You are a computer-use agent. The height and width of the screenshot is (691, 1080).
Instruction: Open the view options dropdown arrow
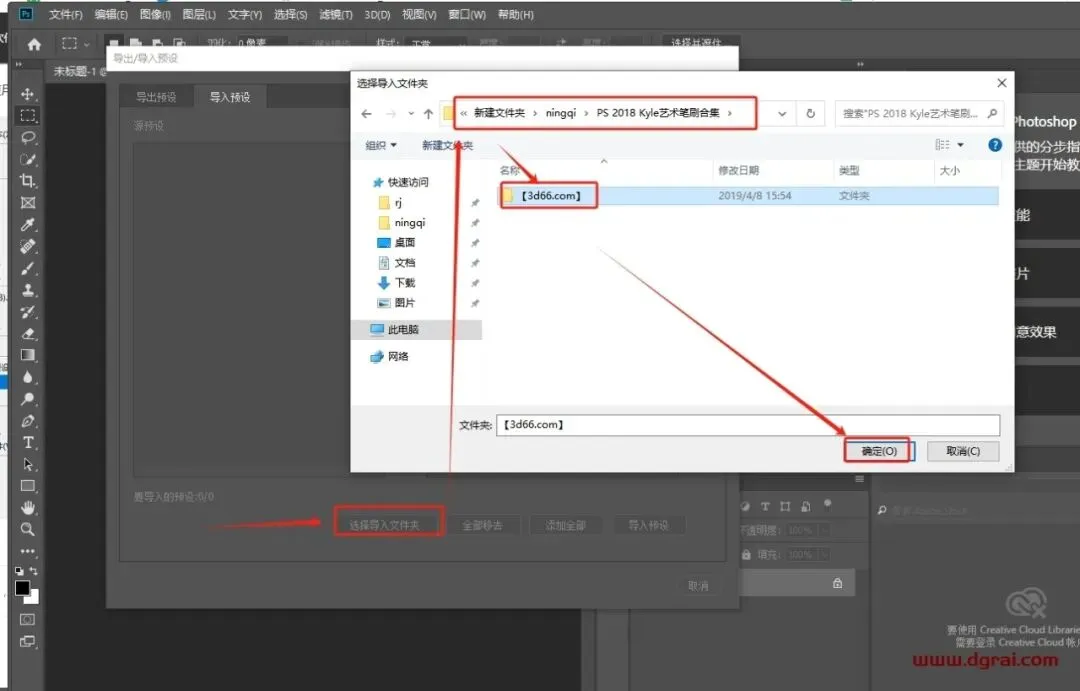point(960,145)
